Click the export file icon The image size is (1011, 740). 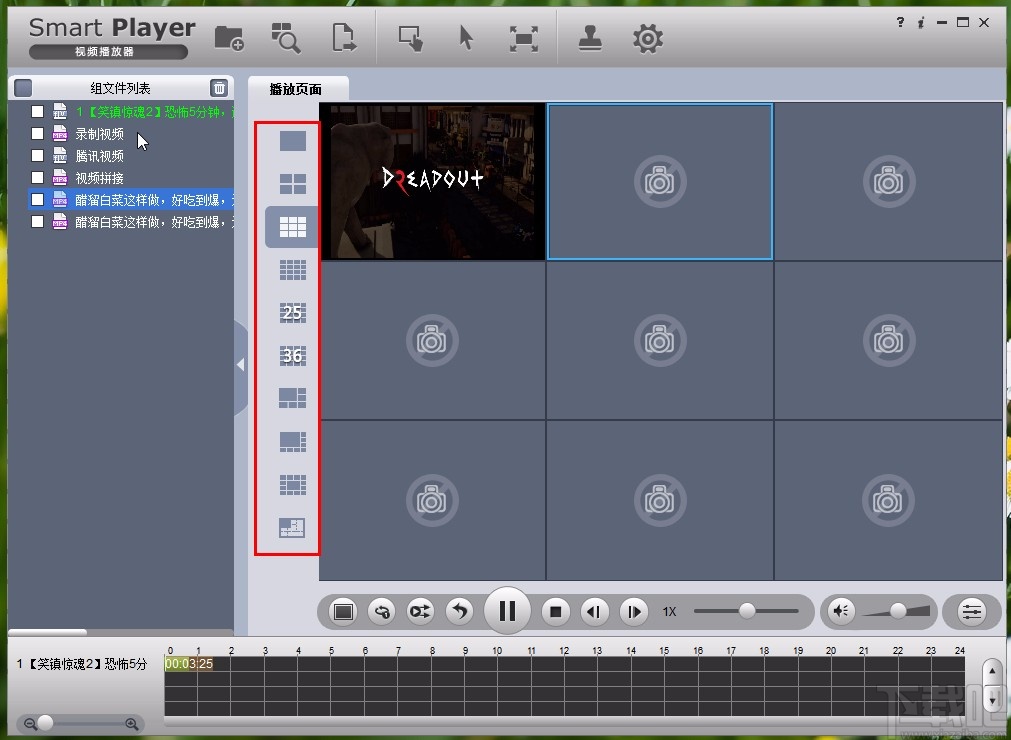point(343,38)
